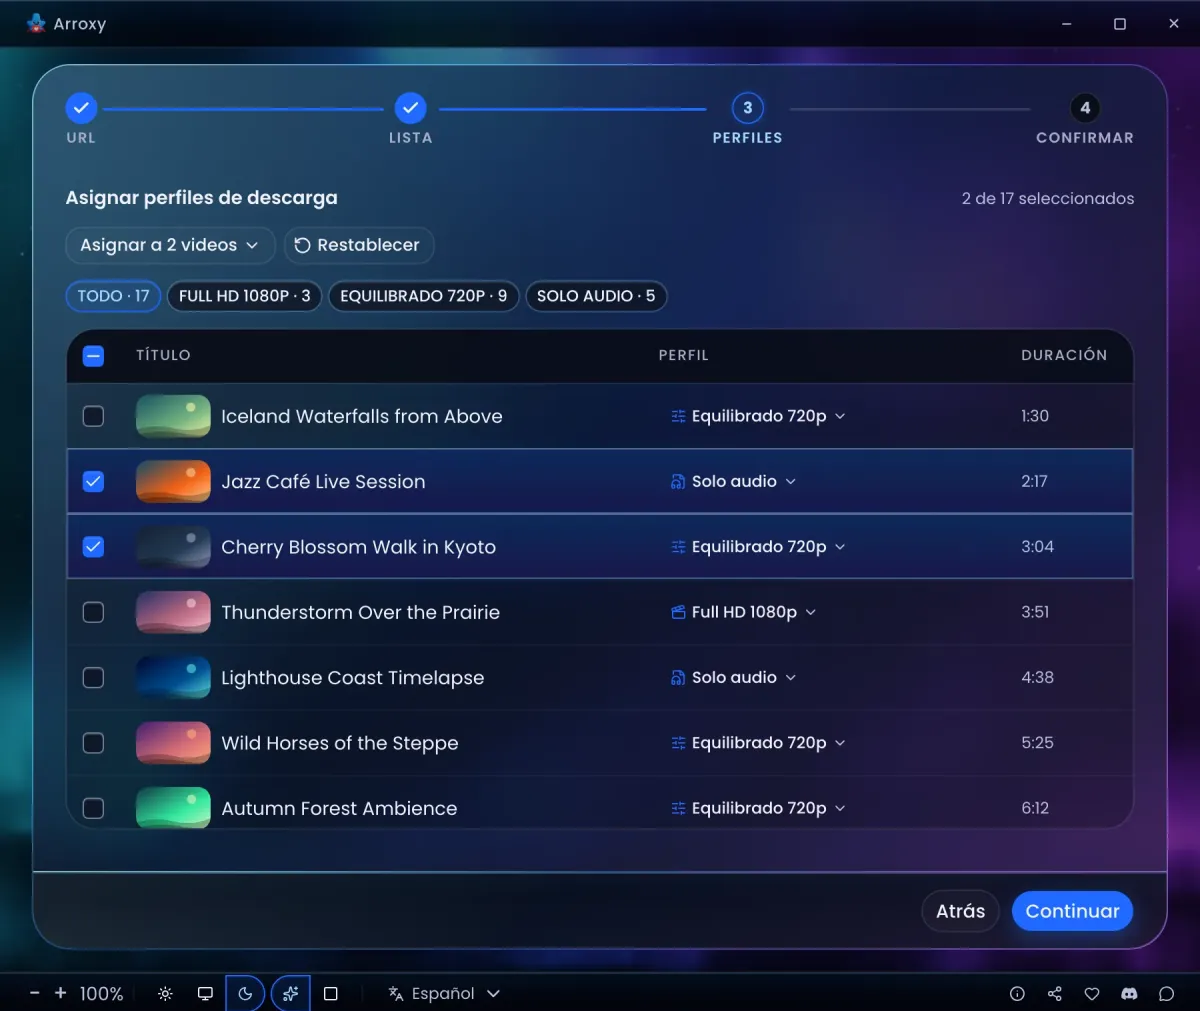
Task: Filter by SOLO AUDIO · 5
Action: point(596,296)
